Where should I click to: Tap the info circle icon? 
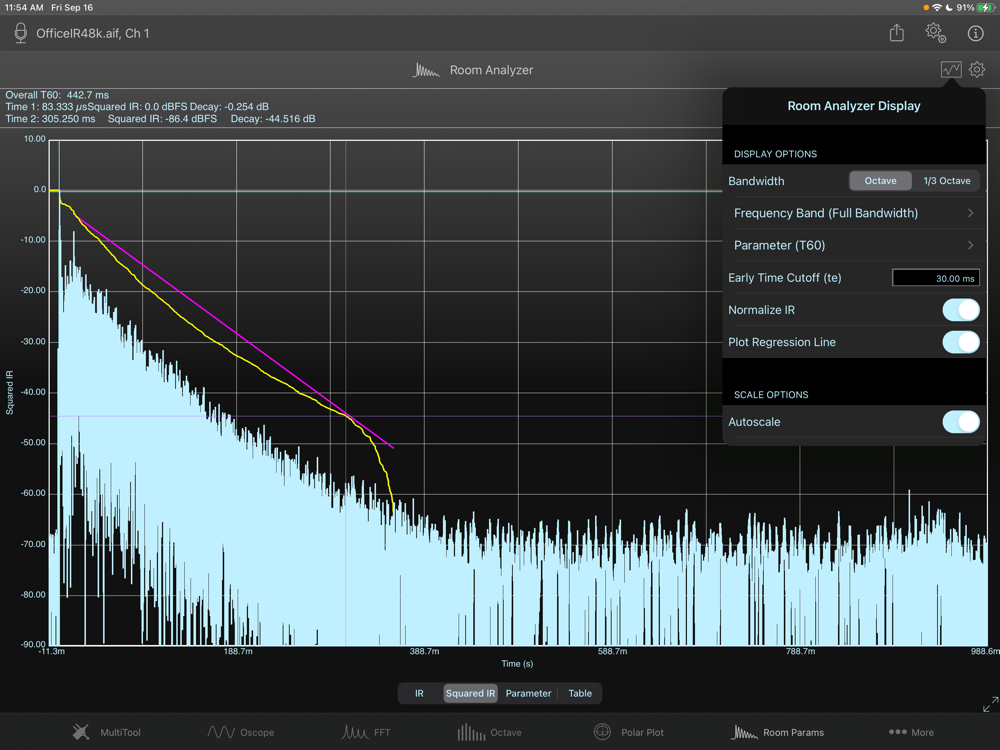[x=975, y=33]
